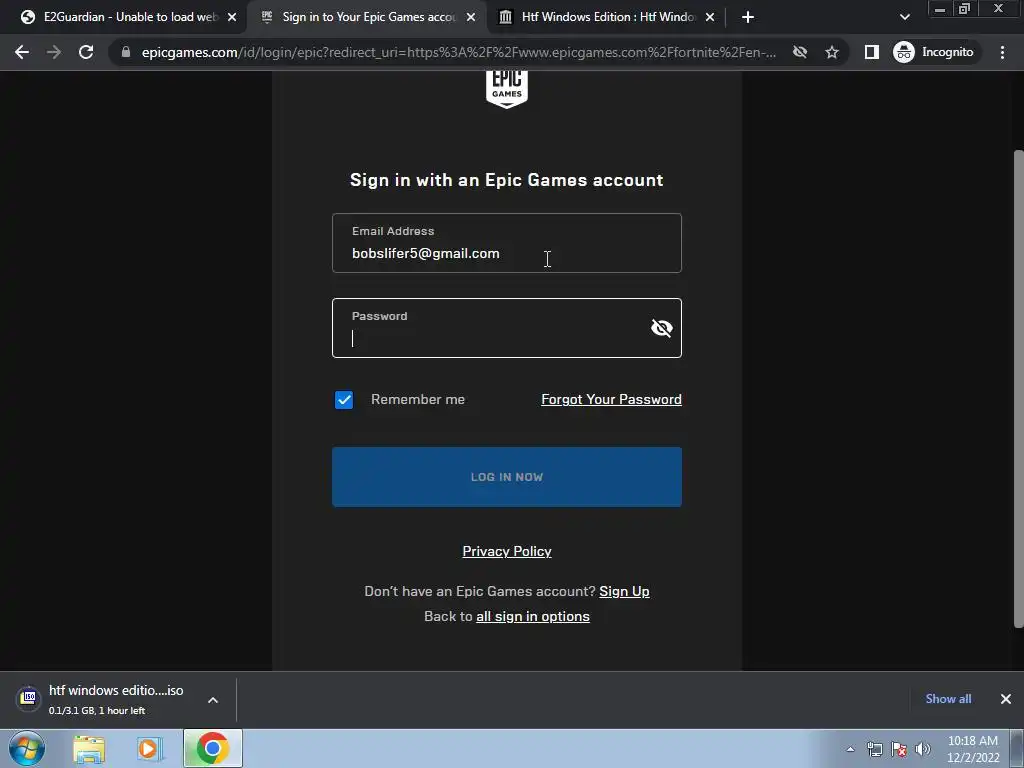Close the downloads bar

pos(1006,699)
